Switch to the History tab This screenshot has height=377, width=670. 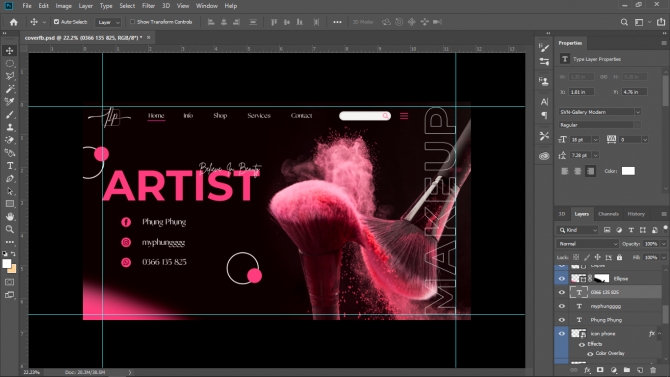pos(636,214)
